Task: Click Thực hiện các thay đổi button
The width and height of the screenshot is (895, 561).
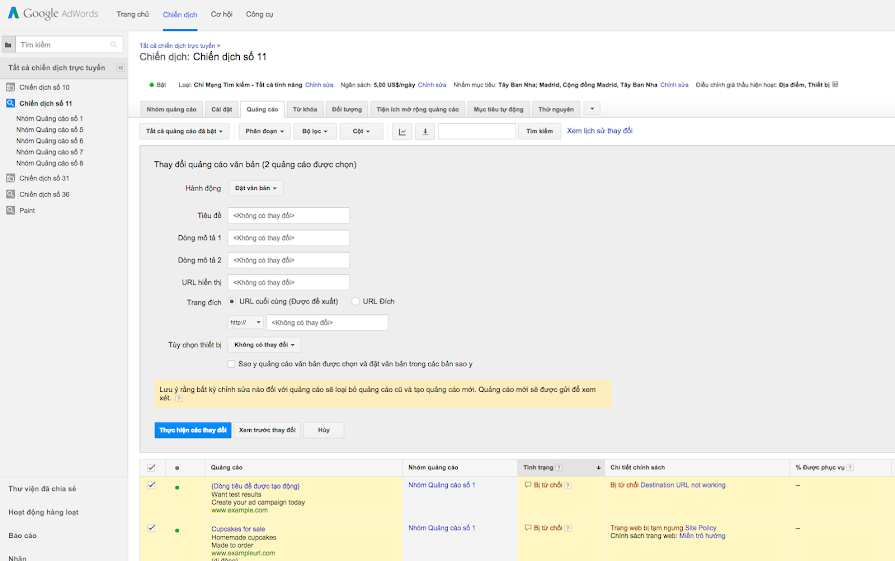Action: 192,430
